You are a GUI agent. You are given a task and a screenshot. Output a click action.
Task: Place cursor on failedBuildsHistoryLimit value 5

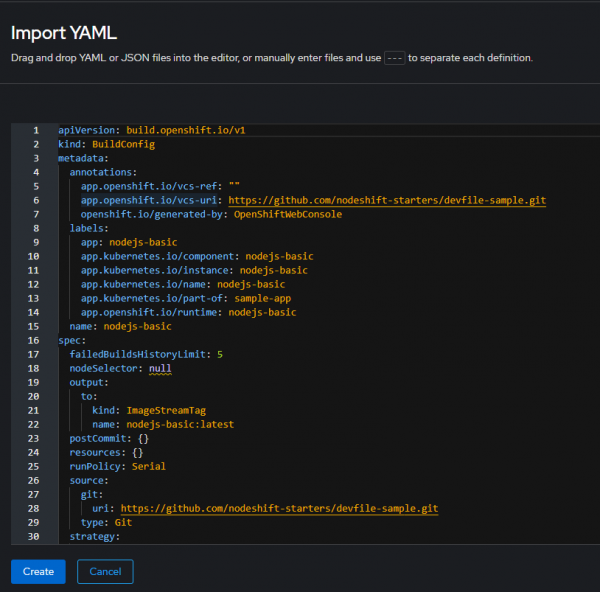coord(219,354)
